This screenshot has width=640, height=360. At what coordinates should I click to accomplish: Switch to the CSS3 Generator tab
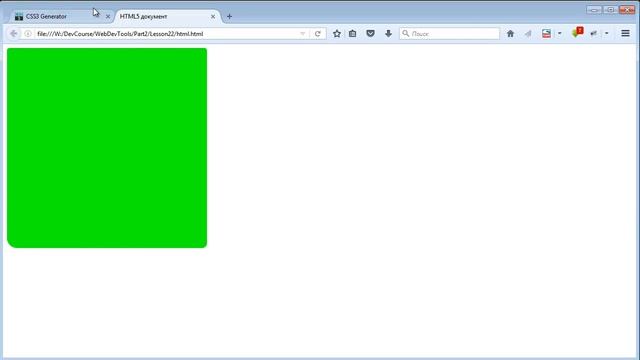[x=61, y=16]
